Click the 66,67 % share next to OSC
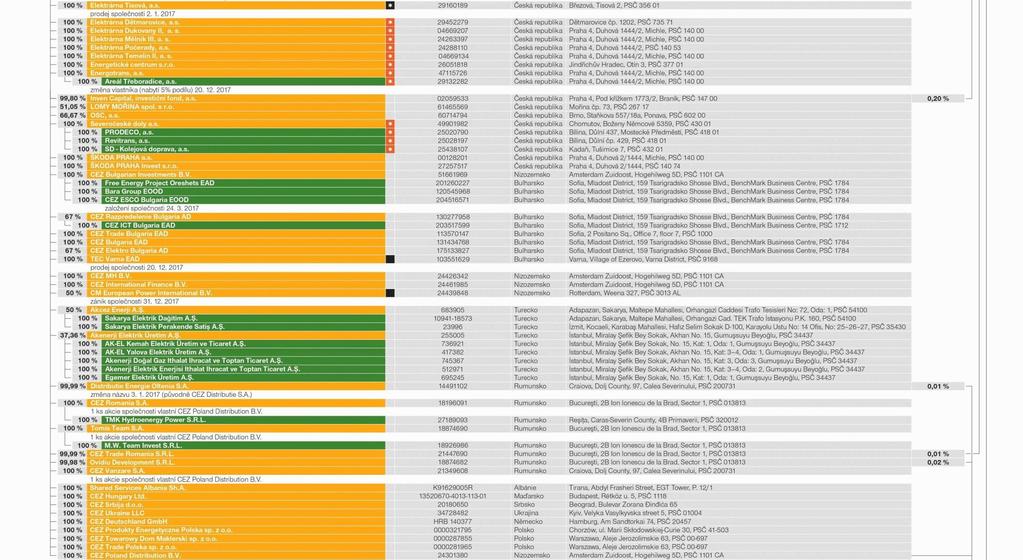This screenshot has width=1023, height=560. [72, 116]
